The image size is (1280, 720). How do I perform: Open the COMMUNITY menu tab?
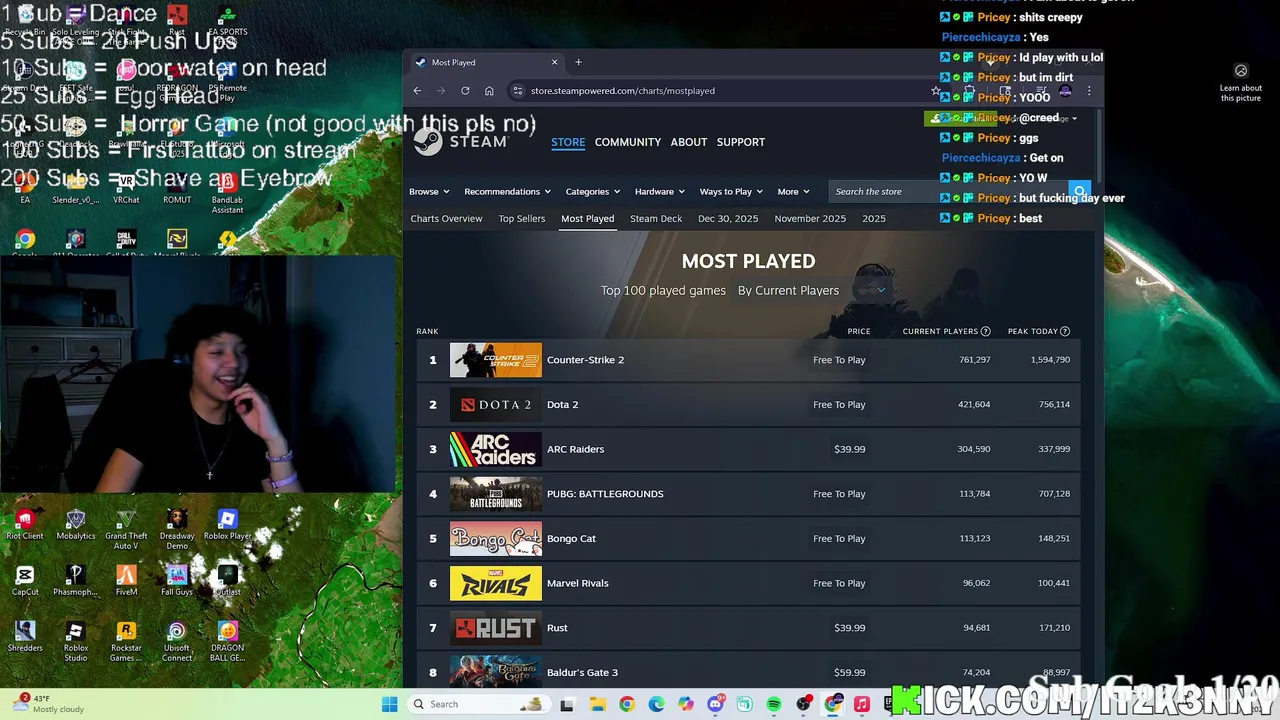tap(628, 142)
